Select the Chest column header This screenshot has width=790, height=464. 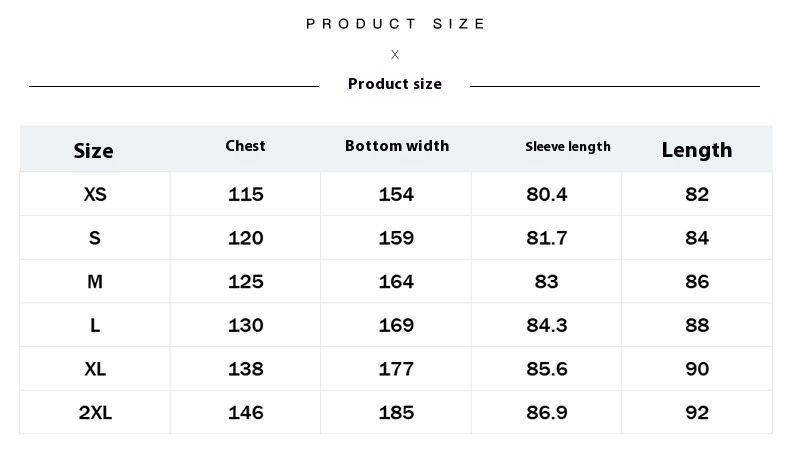245,146
